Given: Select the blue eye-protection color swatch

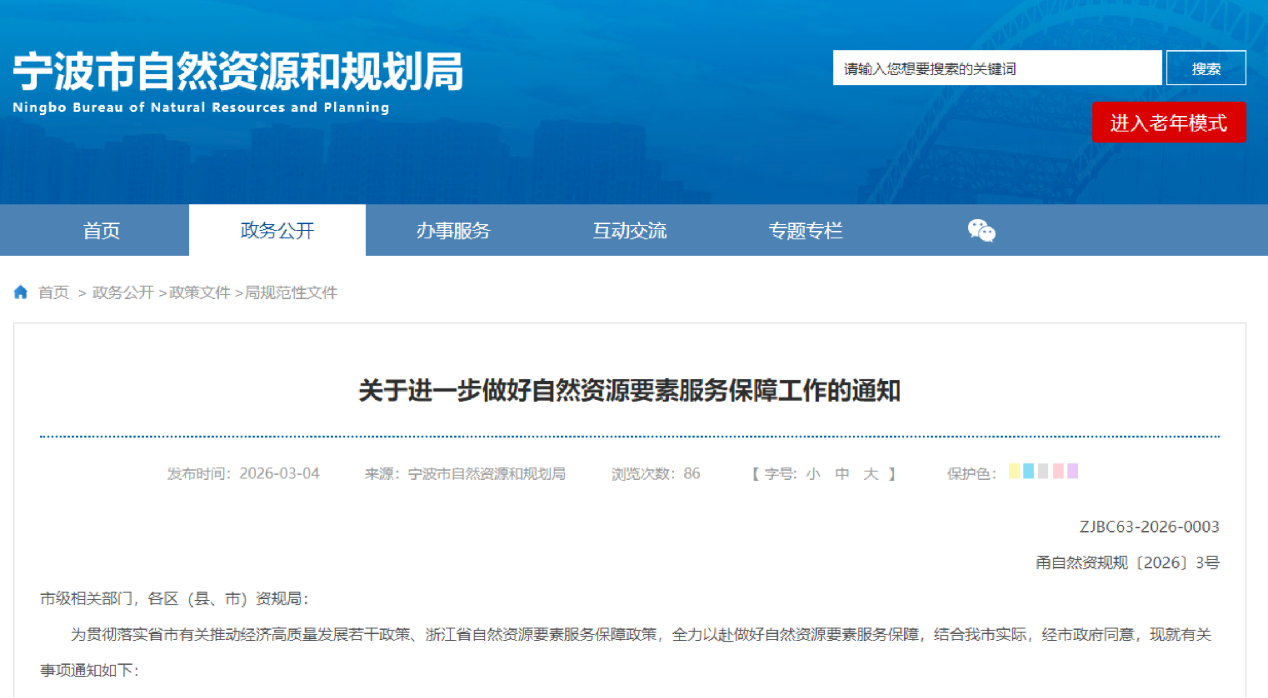Looking at the screenshot, I should (1028, 472).
